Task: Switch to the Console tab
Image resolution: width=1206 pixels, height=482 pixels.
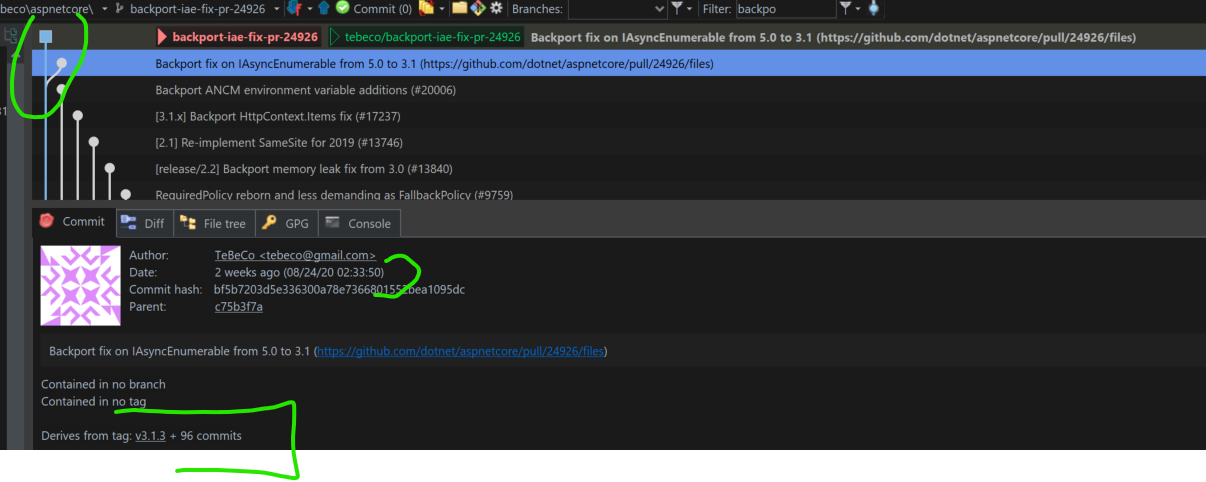Action: point(359,223)
